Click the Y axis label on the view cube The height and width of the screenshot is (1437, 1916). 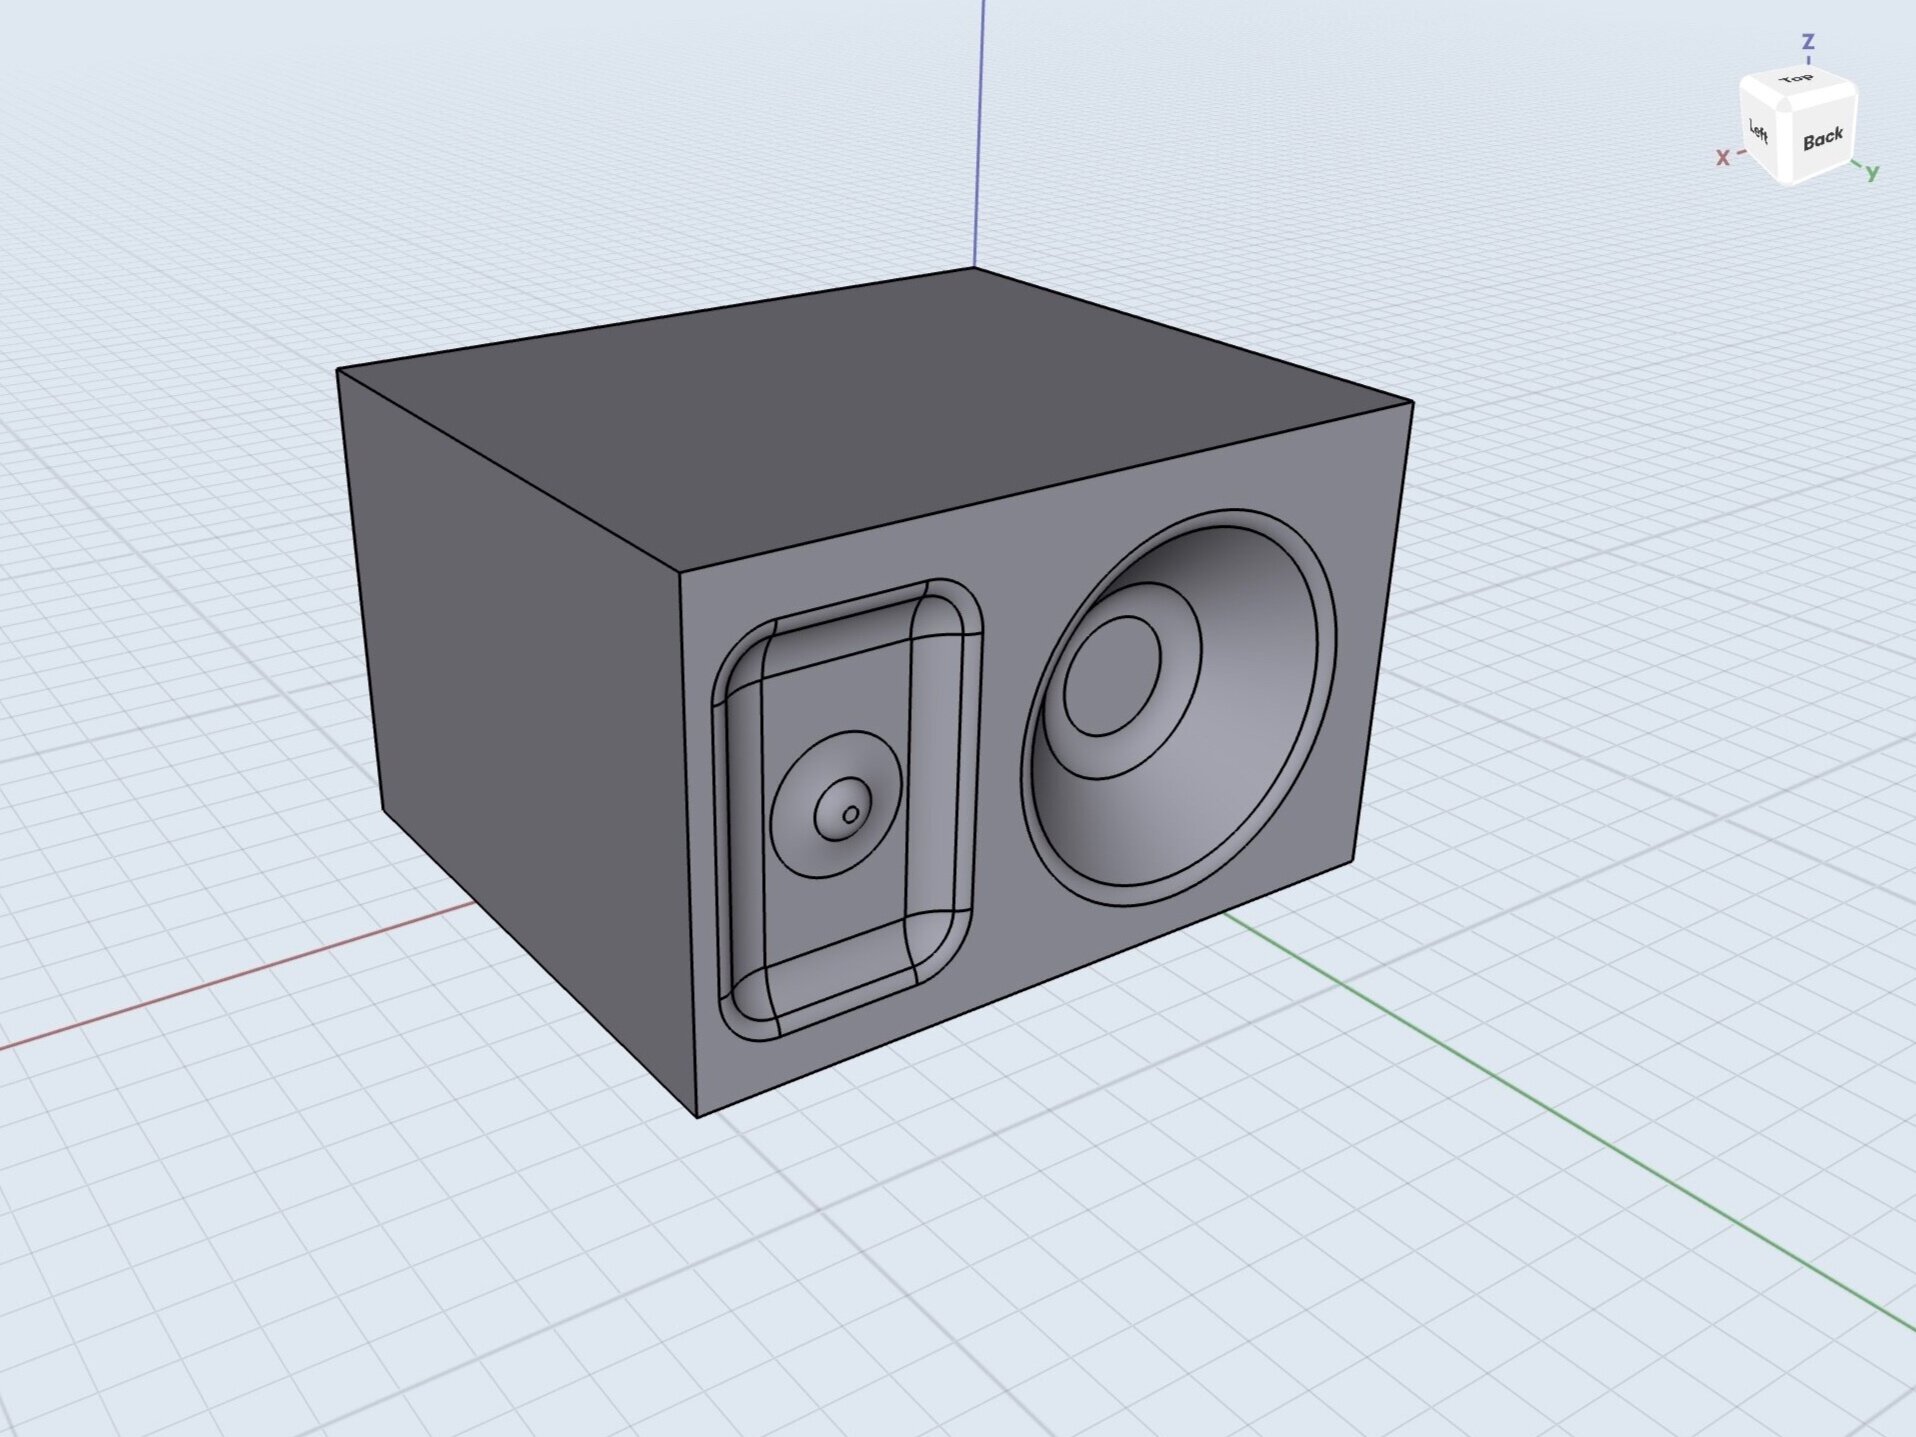click(x=1873, y=173)
